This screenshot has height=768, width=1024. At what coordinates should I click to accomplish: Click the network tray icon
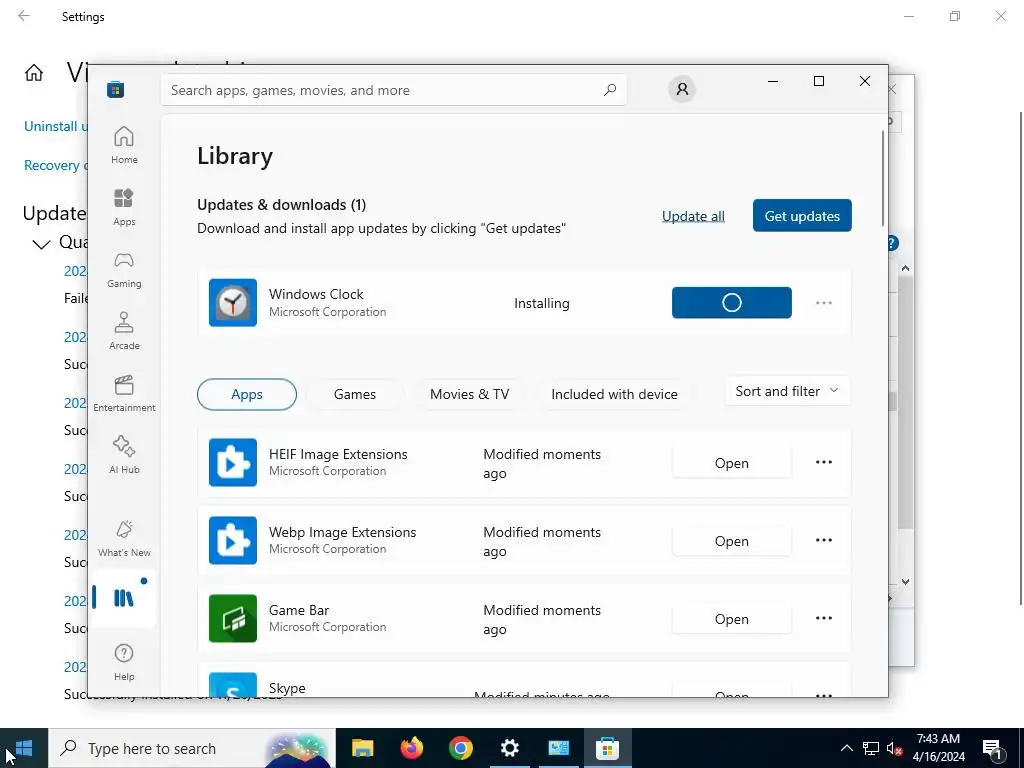pyautogui.click(x=871, y=748)
